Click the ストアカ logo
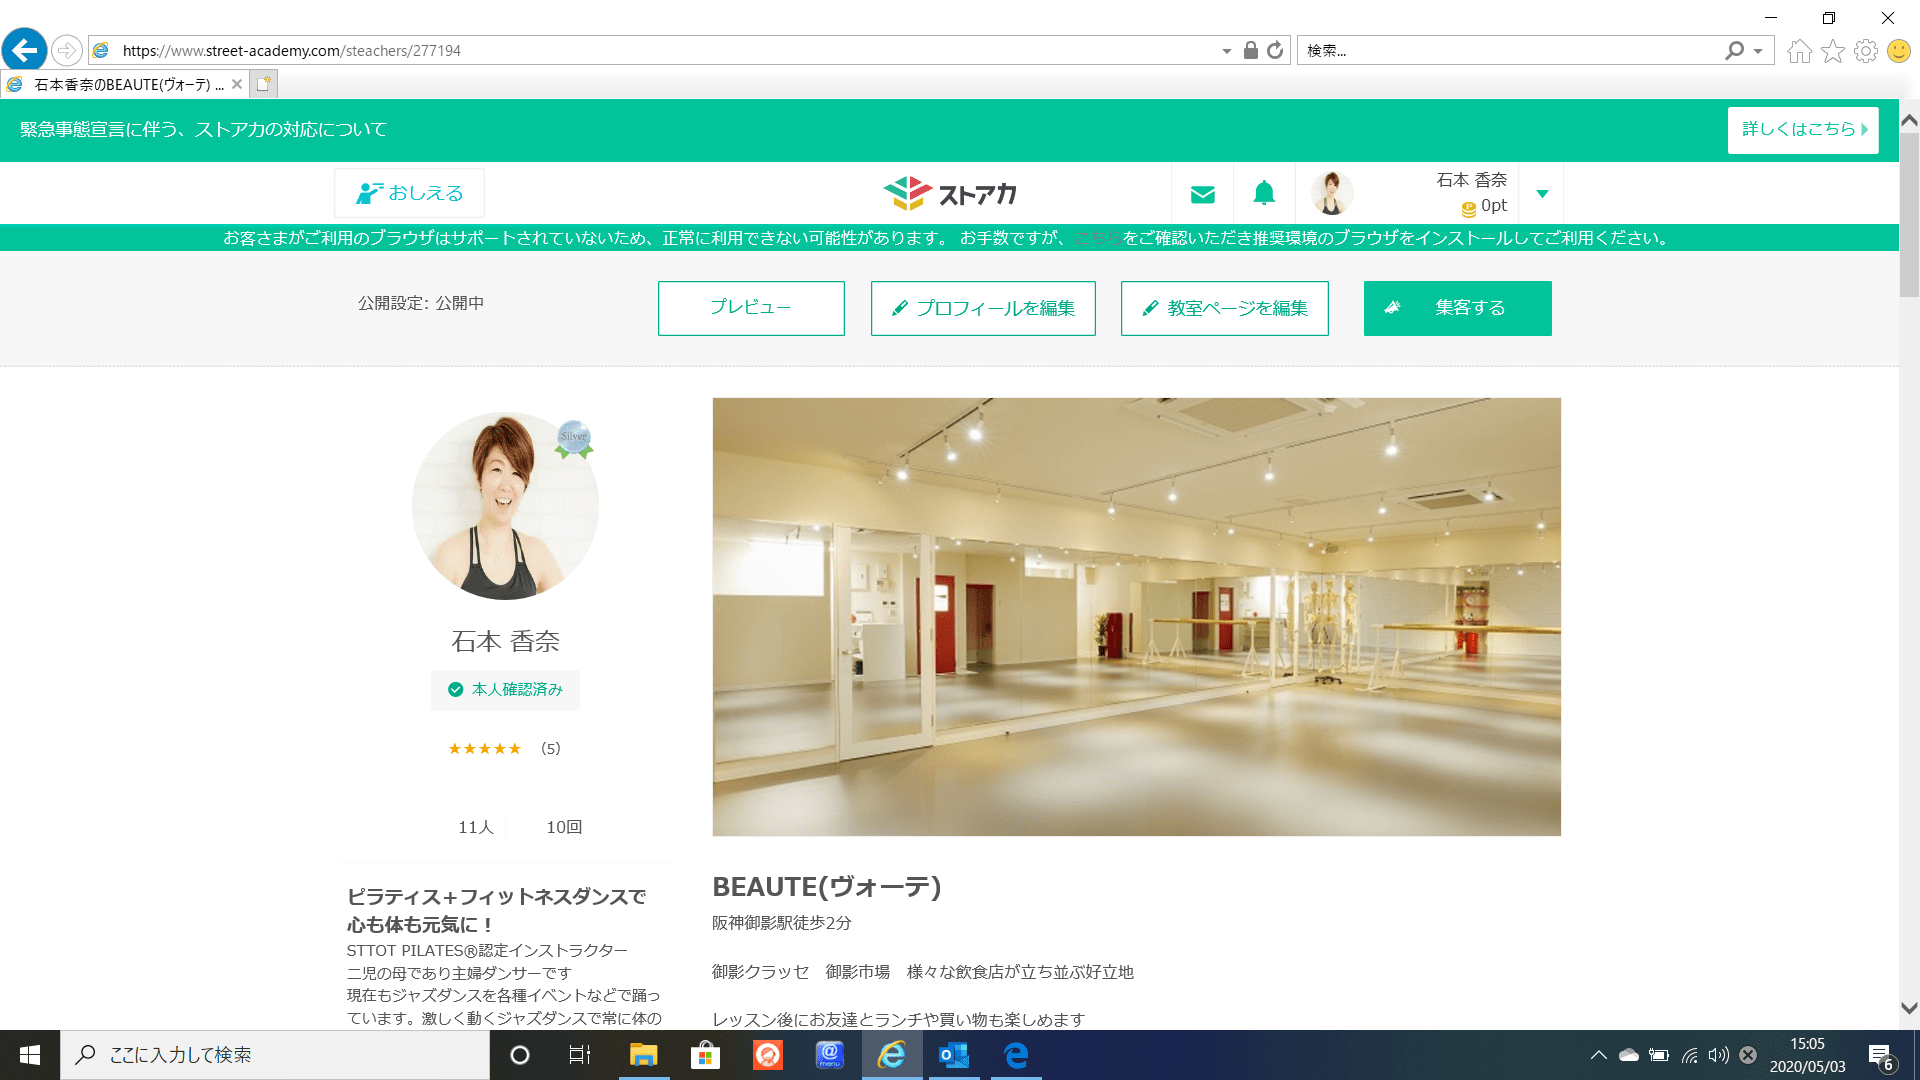This screenshot has width=1920, height=1080. (x=950, y=193)
